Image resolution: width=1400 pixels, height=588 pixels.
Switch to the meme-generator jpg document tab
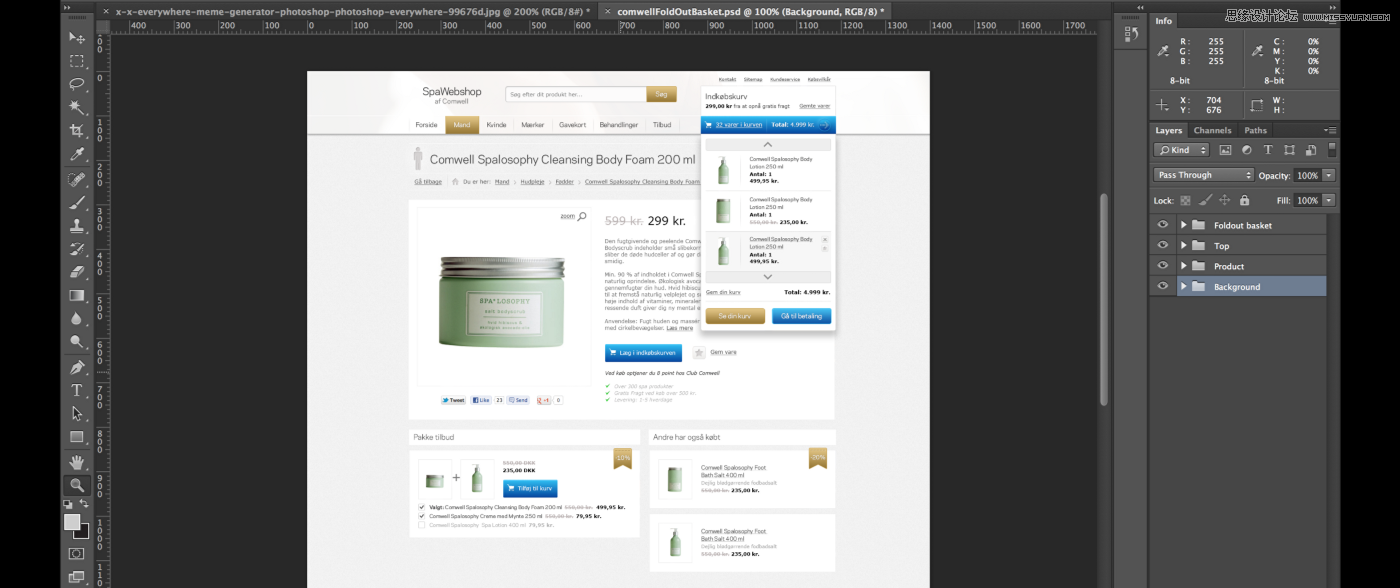click(352, 11)
